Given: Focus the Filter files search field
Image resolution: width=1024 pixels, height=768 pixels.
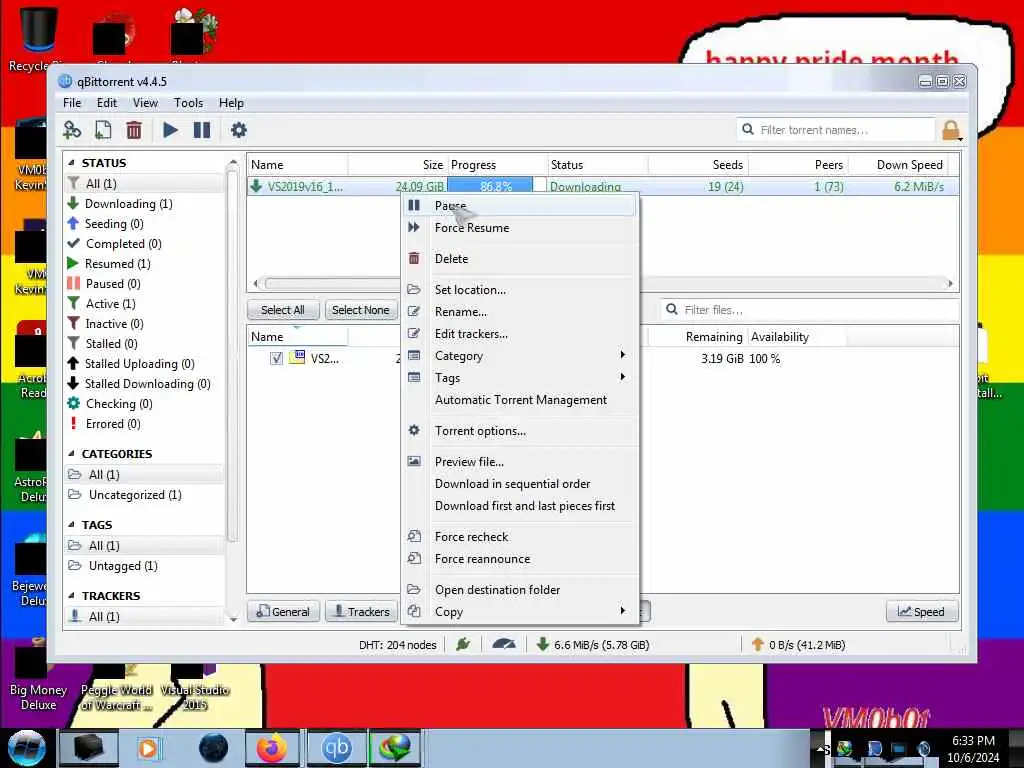Looking at the screenshot, I should coord(810,310).
